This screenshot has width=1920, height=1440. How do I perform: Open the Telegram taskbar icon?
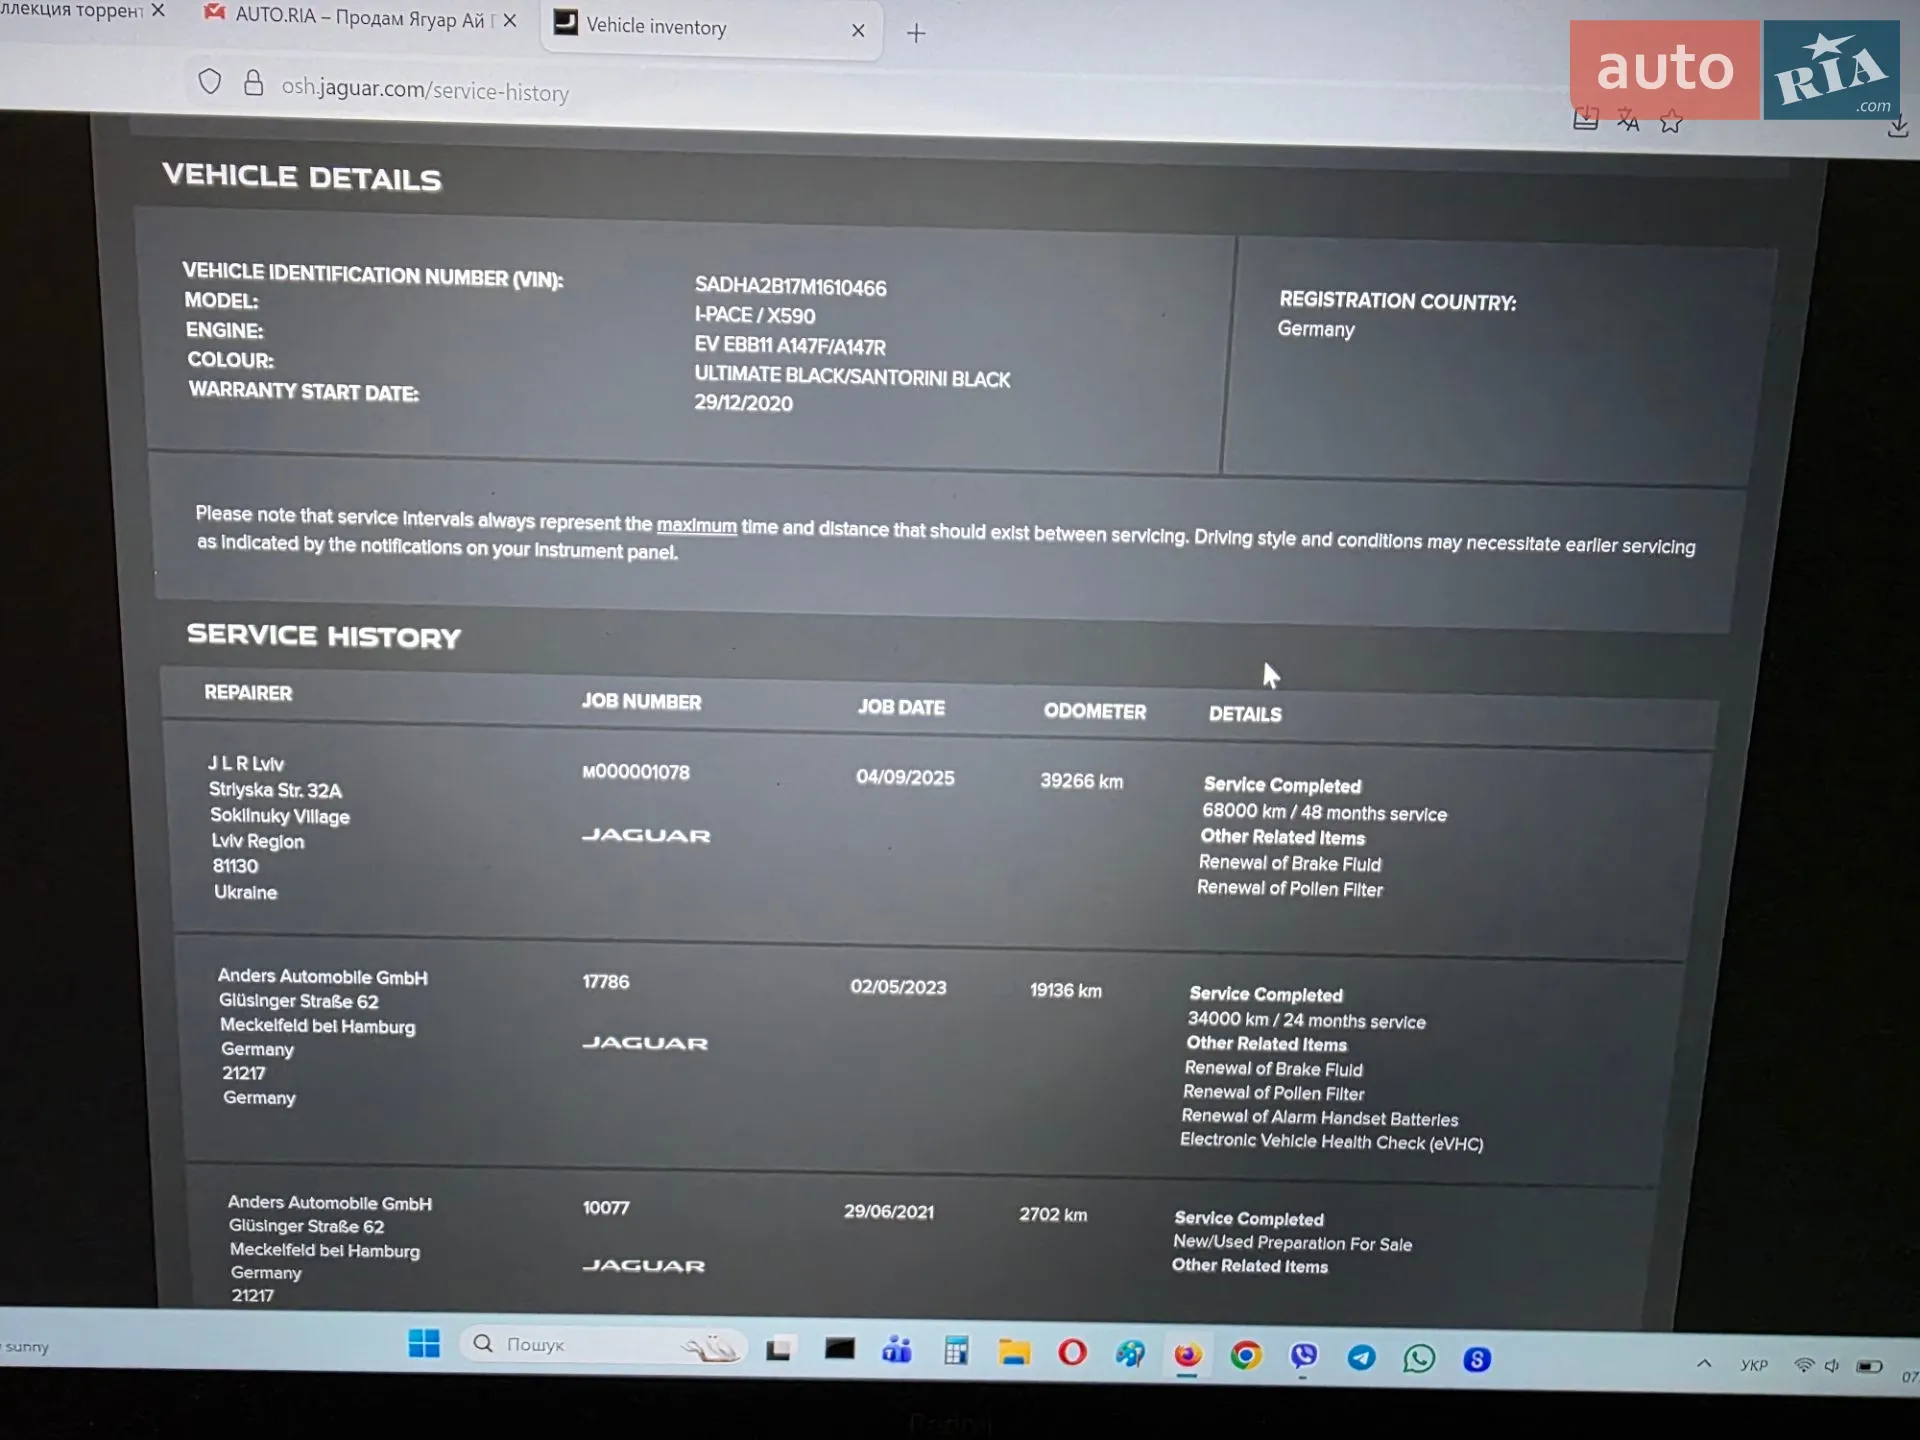click(x=1361, y=1357)
